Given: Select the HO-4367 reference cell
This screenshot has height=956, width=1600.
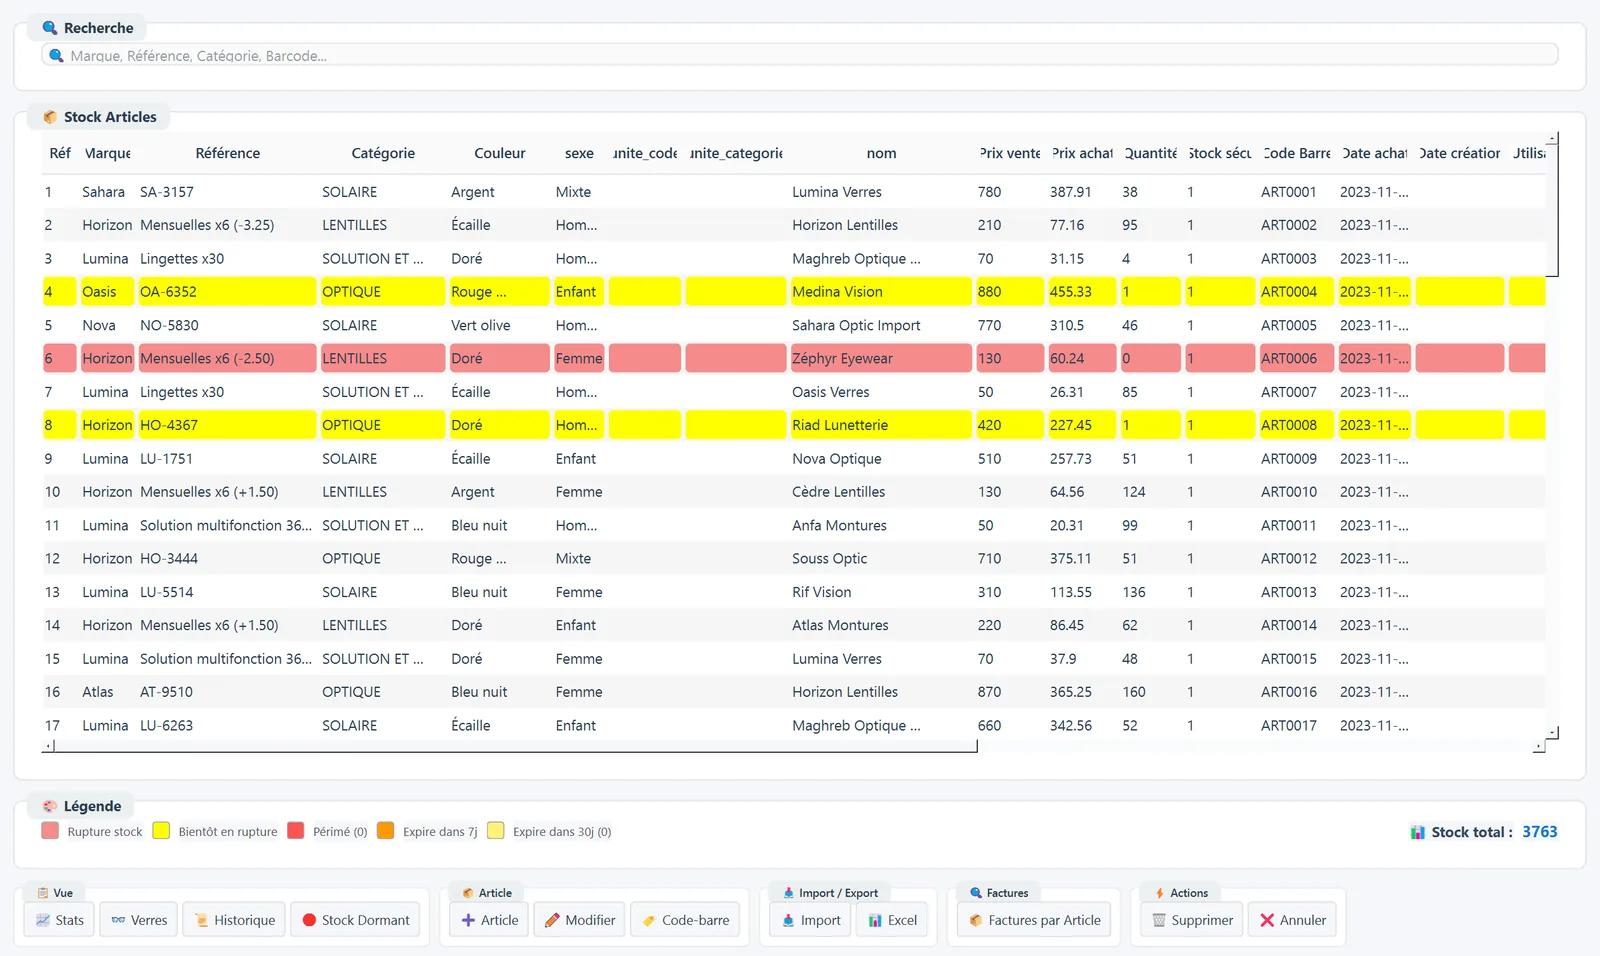Looking at the screenshot, I should 227,425.
